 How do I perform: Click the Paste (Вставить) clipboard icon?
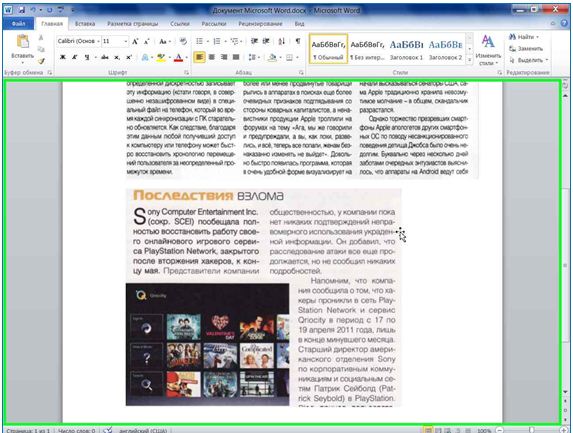pos(23,41)
